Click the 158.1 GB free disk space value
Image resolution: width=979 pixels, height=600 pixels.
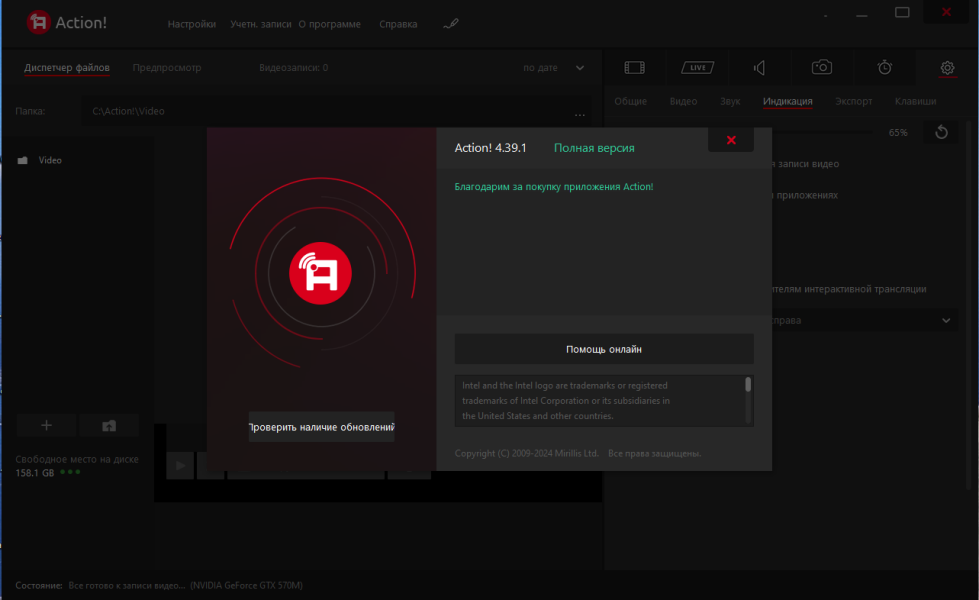tap(35, 473)
